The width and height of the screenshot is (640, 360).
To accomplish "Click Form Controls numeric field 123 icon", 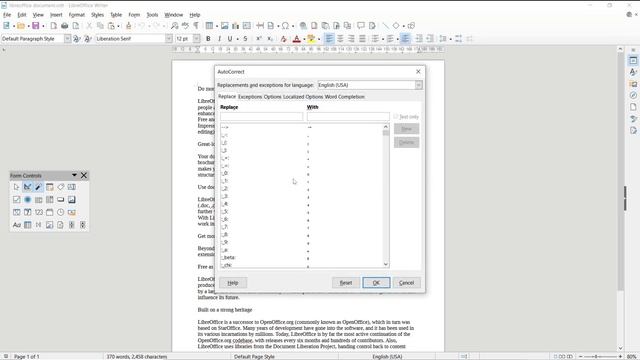I will 39,212.
